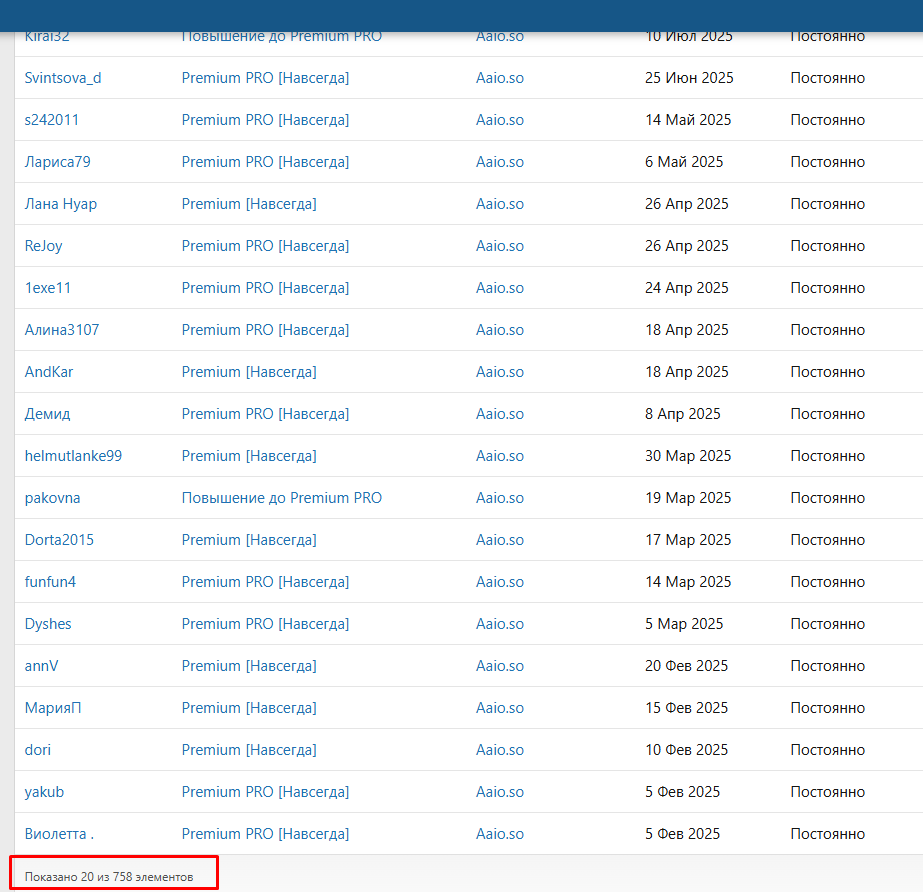Select date 5 Мар 2025
This screenshot has height=892, width=923.
[x=684, y=624]
